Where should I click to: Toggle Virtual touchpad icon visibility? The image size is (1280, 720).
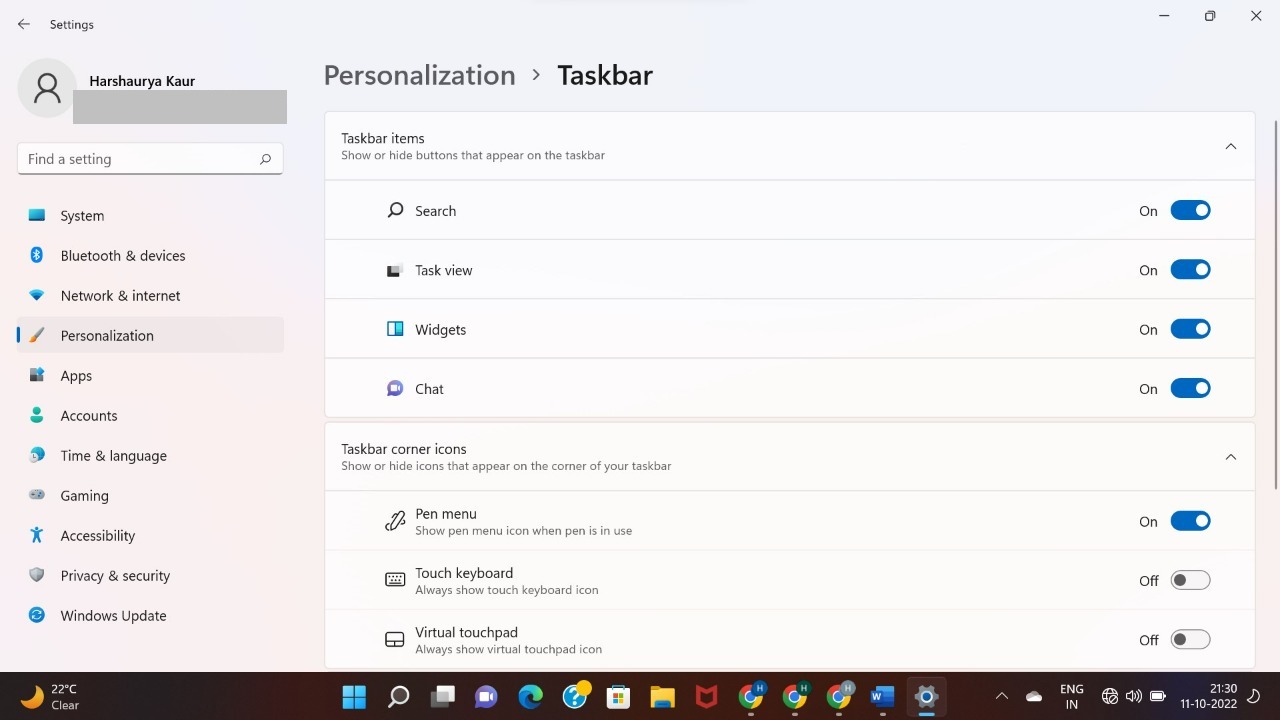click(x=1190, y=639)
